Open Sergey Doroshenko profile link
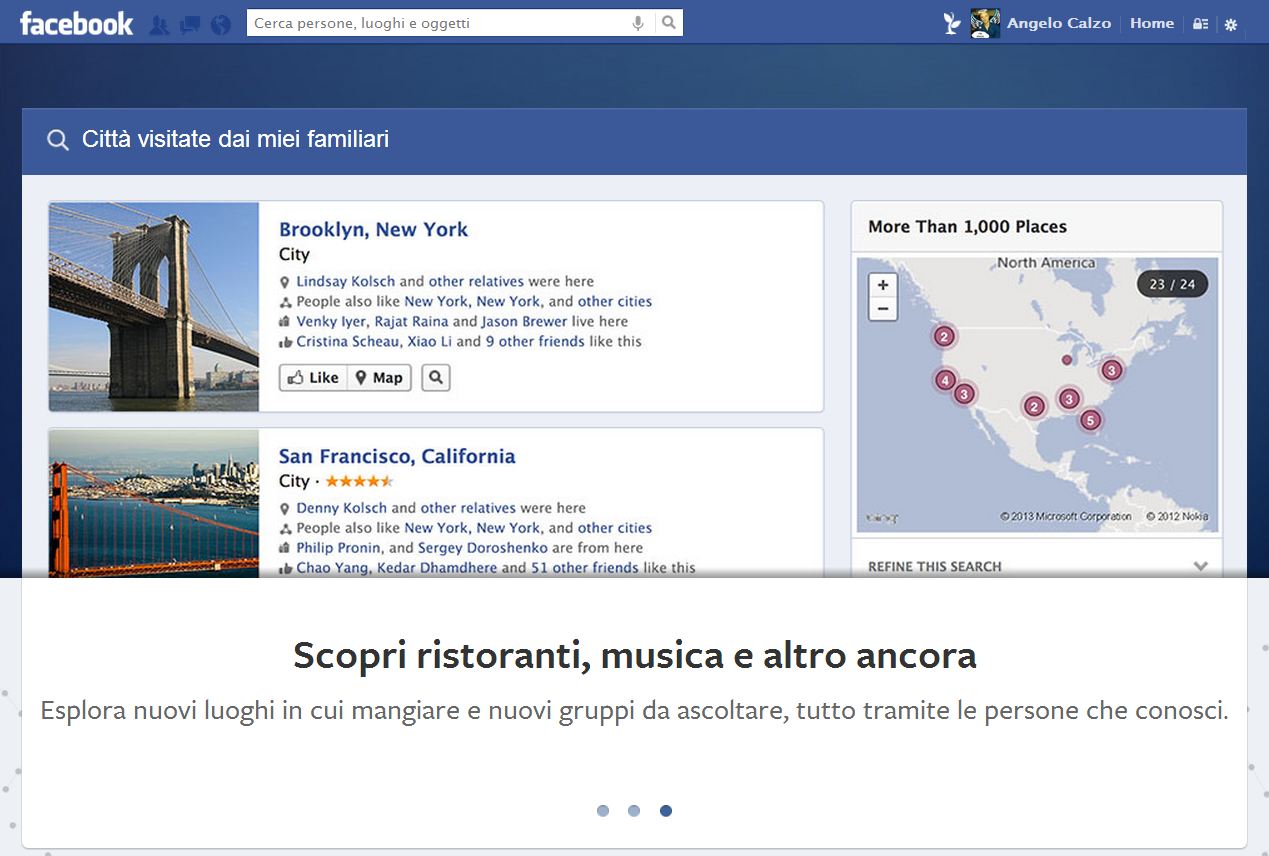This screenshot has width=1269, height=856. click(483, 548)
